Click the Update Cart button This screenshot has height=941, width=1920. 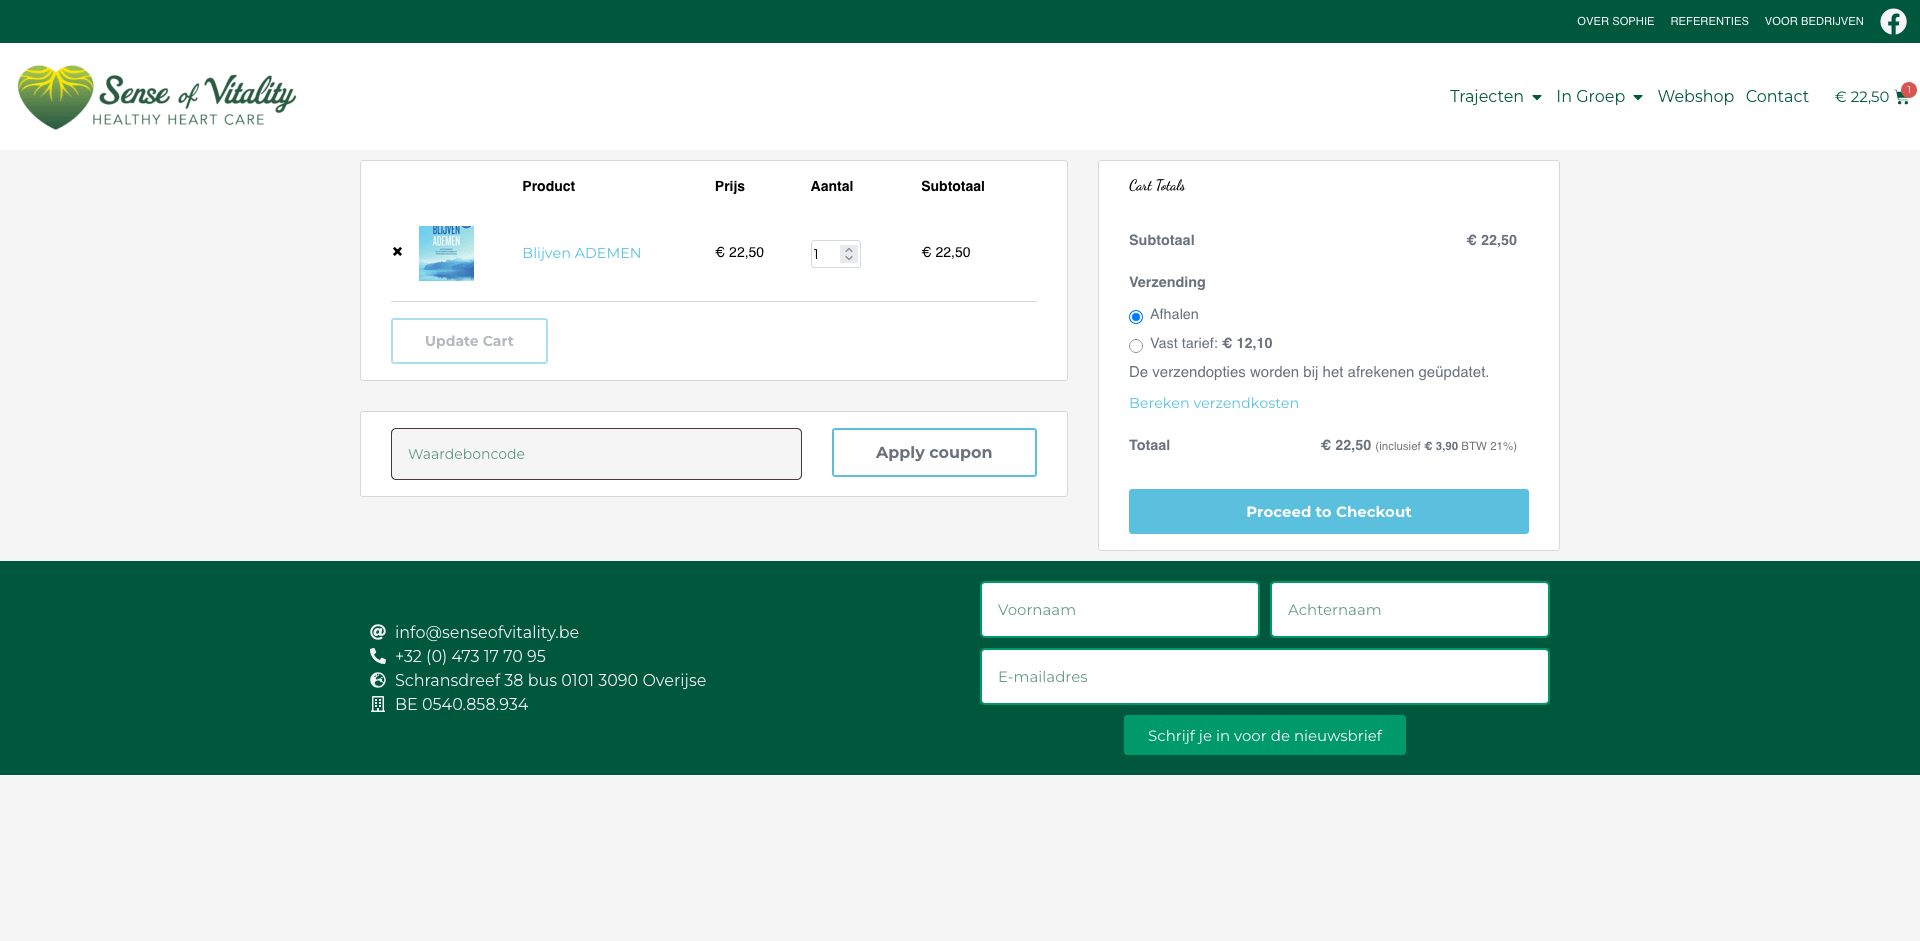coord(469,341)
